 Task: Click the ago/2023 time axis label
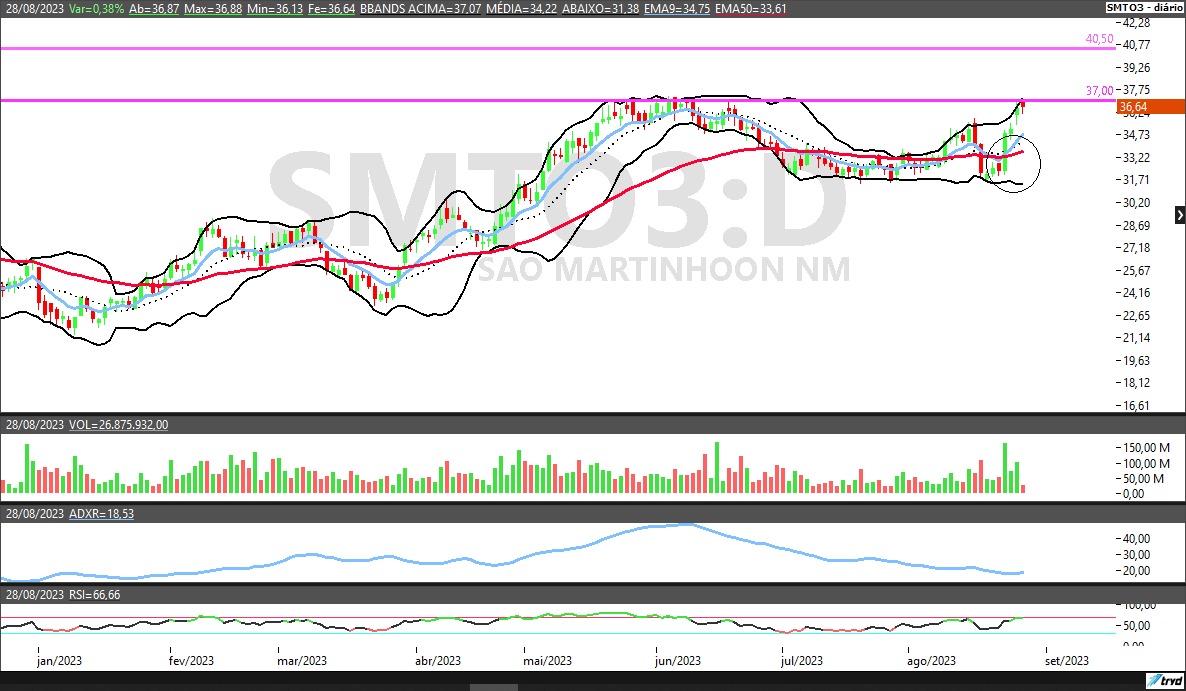(931, 661)
